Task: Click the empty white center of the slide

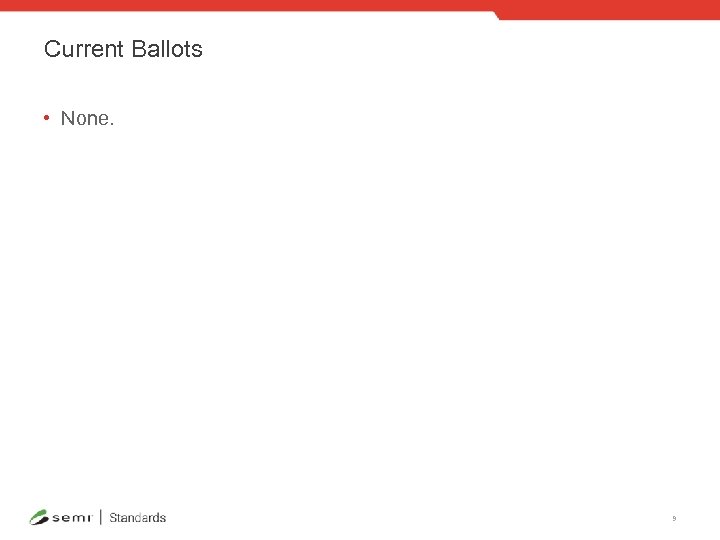Action: (360, 300)
